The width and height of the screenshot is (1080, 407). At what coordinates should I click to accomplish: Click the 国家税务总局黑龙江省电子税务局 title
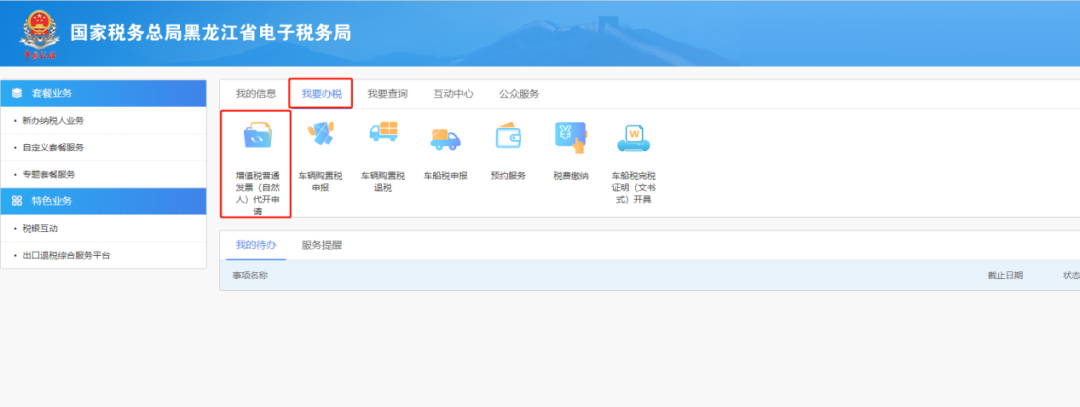[211, 32]
